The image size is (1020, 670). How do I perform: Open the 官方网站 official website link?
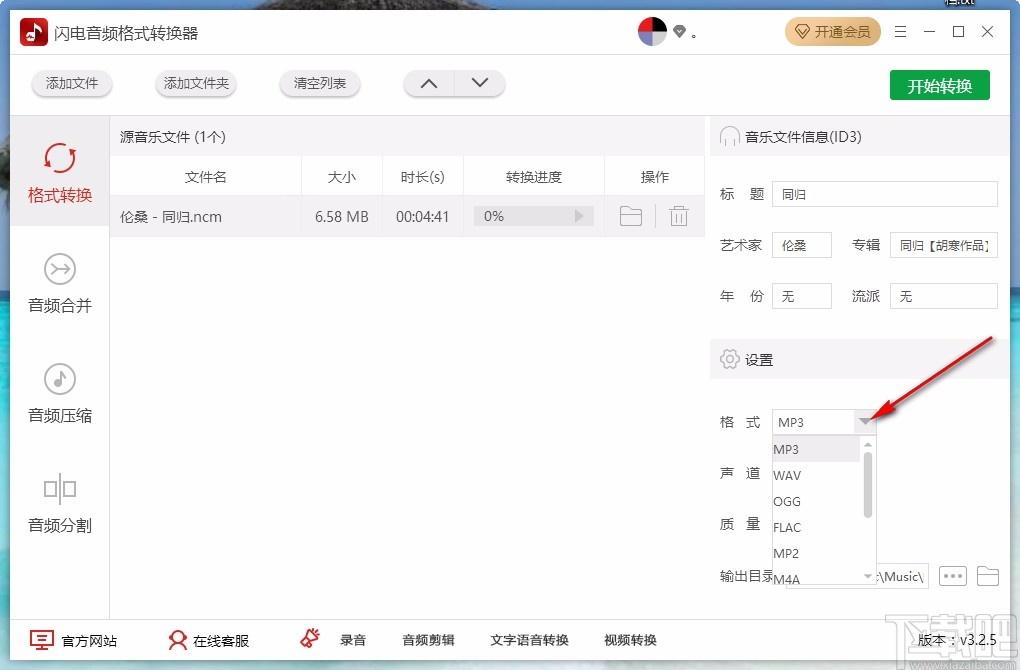pyautogui.click(x=88, y=641)
